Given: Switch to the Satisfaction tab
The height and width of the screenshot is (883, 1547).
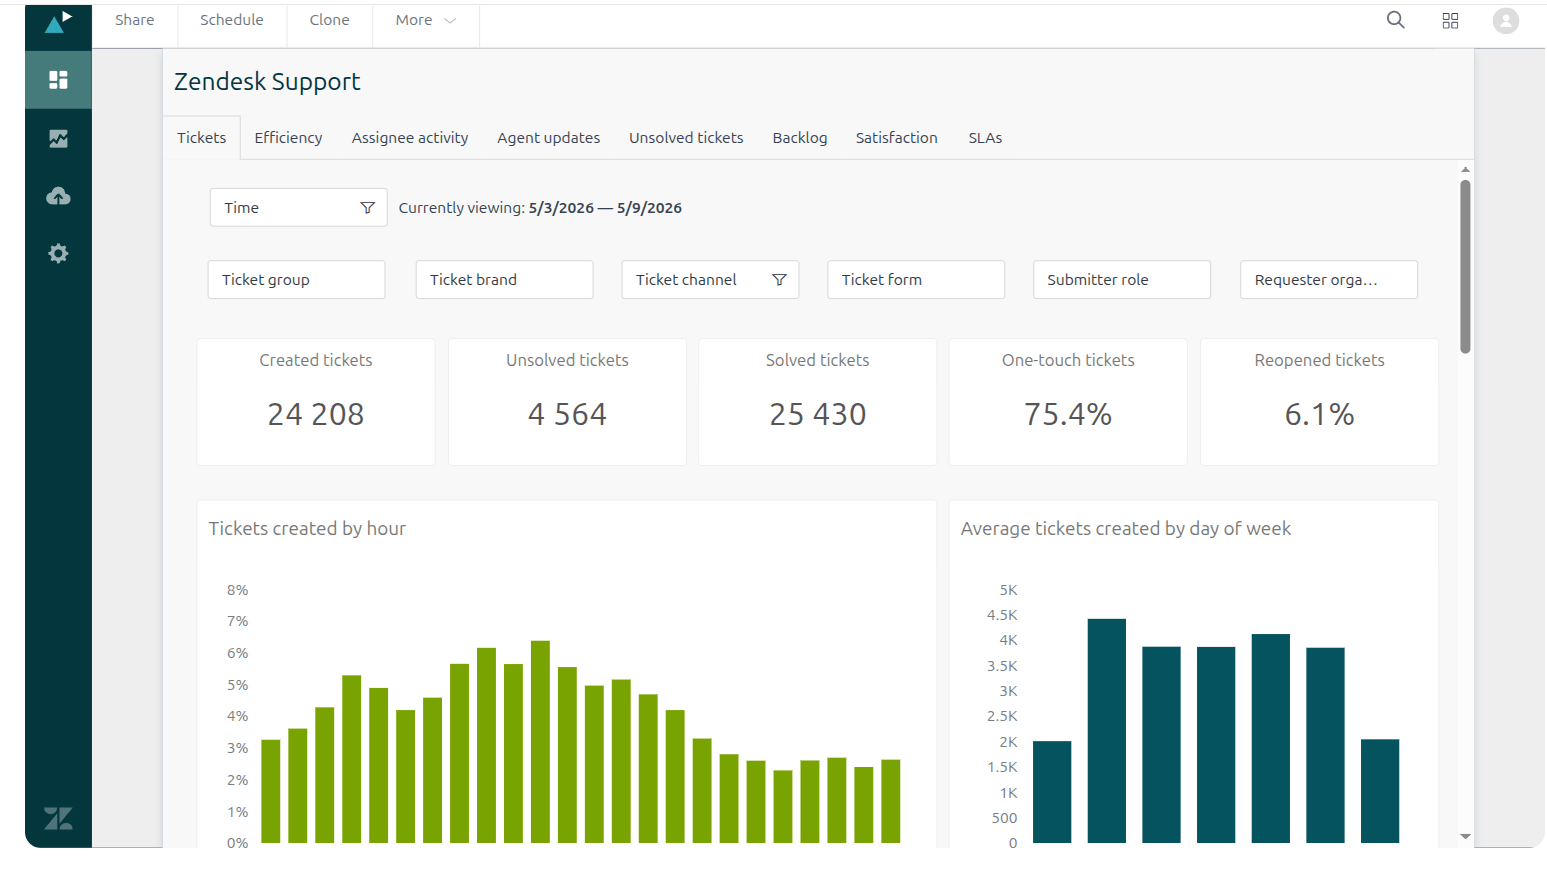Looking at the screenshot, I should pos(896,138).
